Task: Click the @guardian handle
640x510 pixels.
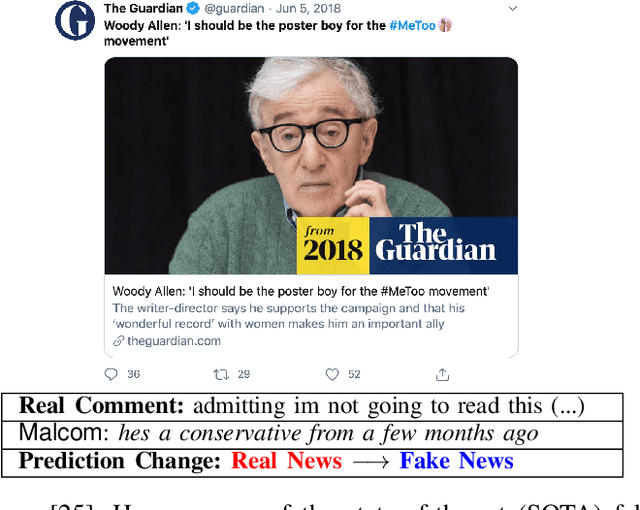Action: [234, 8]
